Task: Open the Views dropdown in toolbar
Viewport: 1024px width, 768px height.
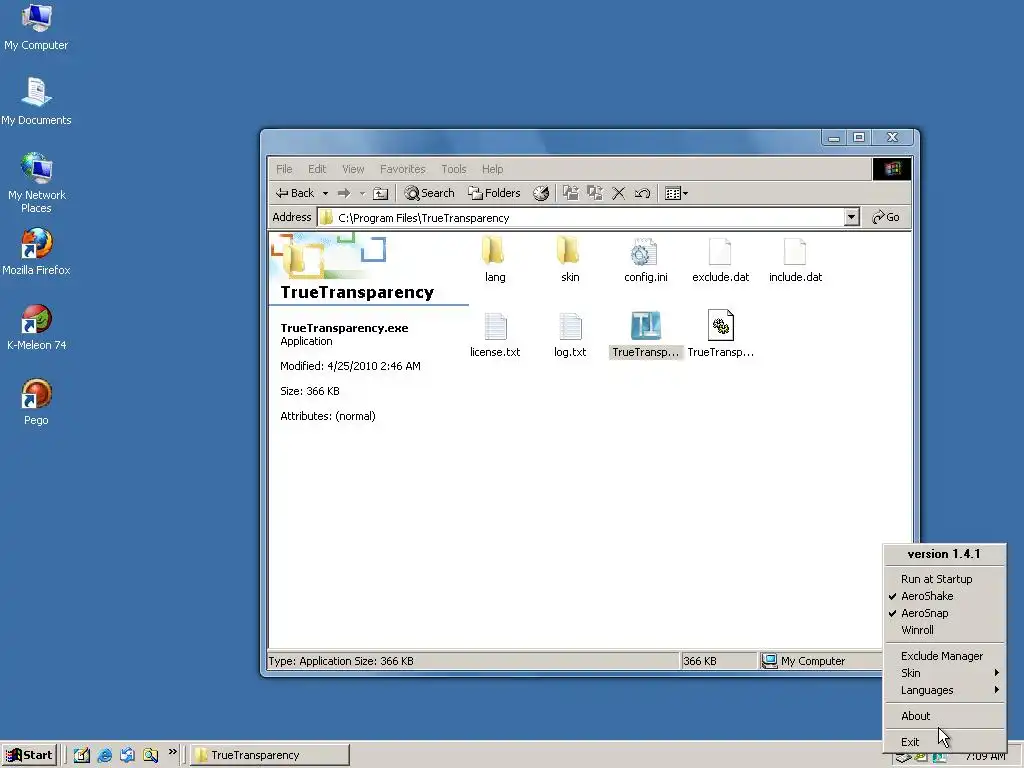Action: 676,193
